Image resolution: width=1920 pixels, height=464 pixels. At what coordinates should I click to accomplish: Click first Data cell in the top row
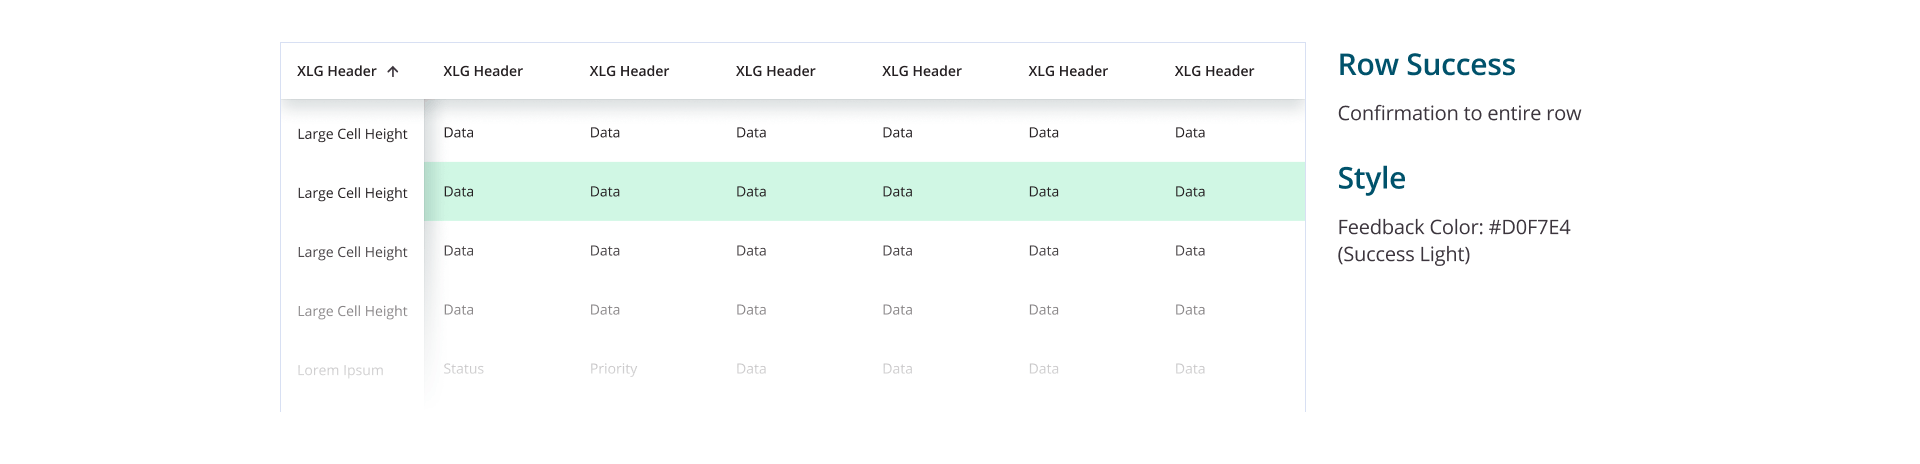[459, 132]
